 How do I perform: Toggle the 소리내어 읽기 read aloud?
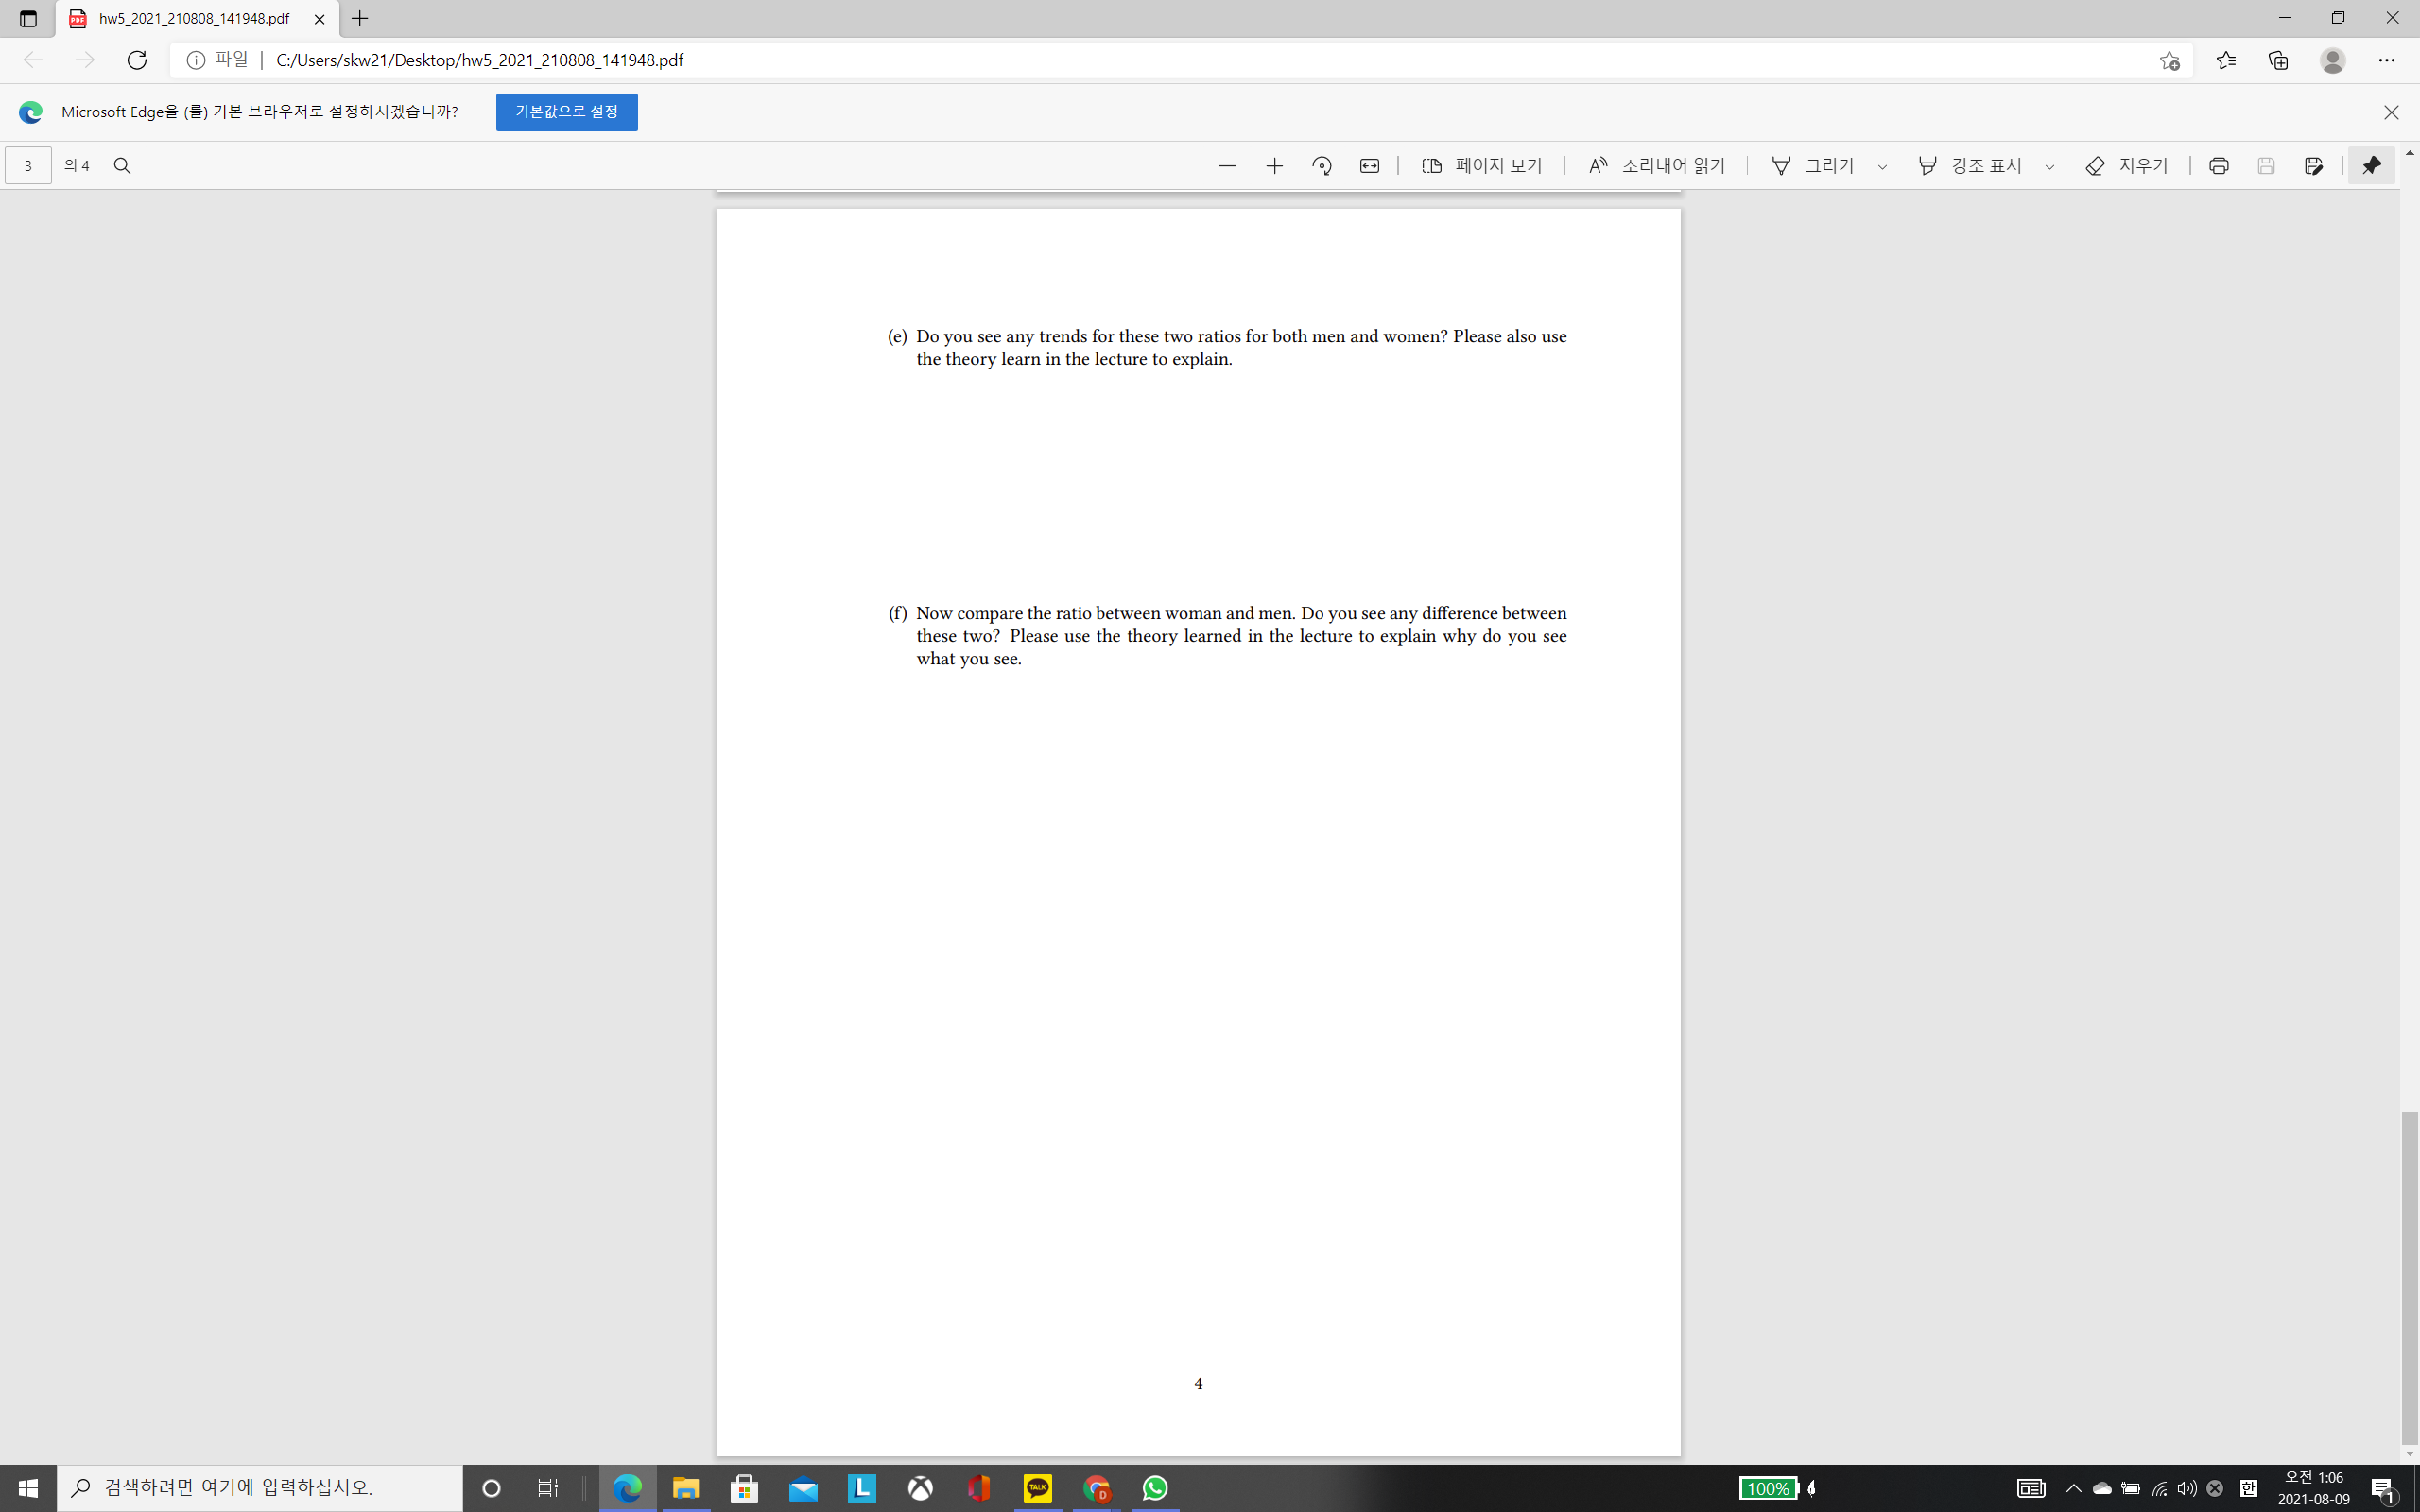click(x=1657, y=166)
